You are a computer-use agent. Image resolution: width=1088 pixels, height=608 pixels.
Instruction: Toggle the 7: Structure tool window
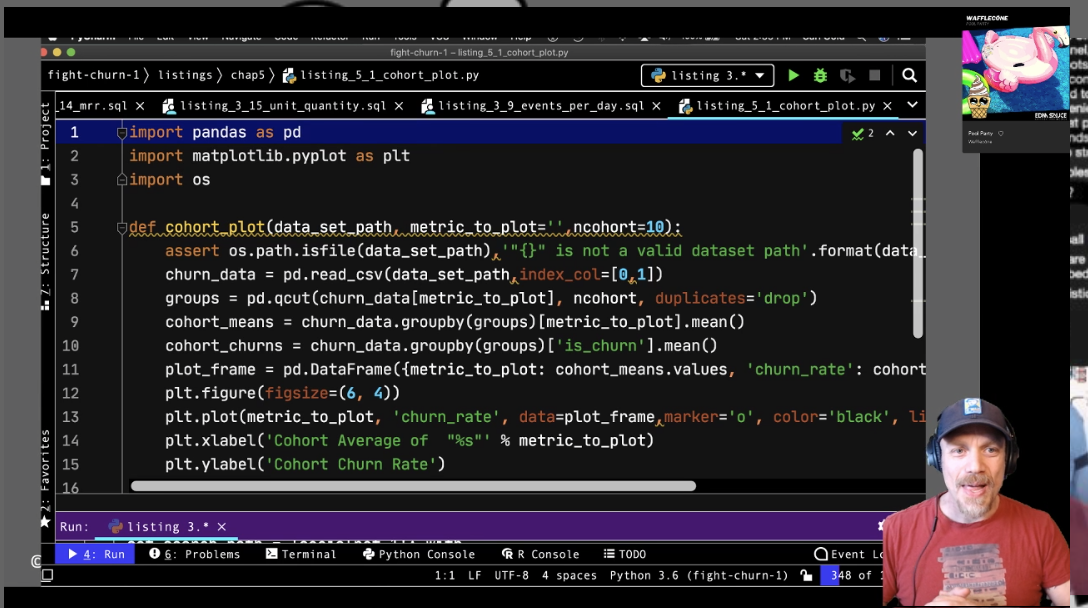tap(46, 261)
